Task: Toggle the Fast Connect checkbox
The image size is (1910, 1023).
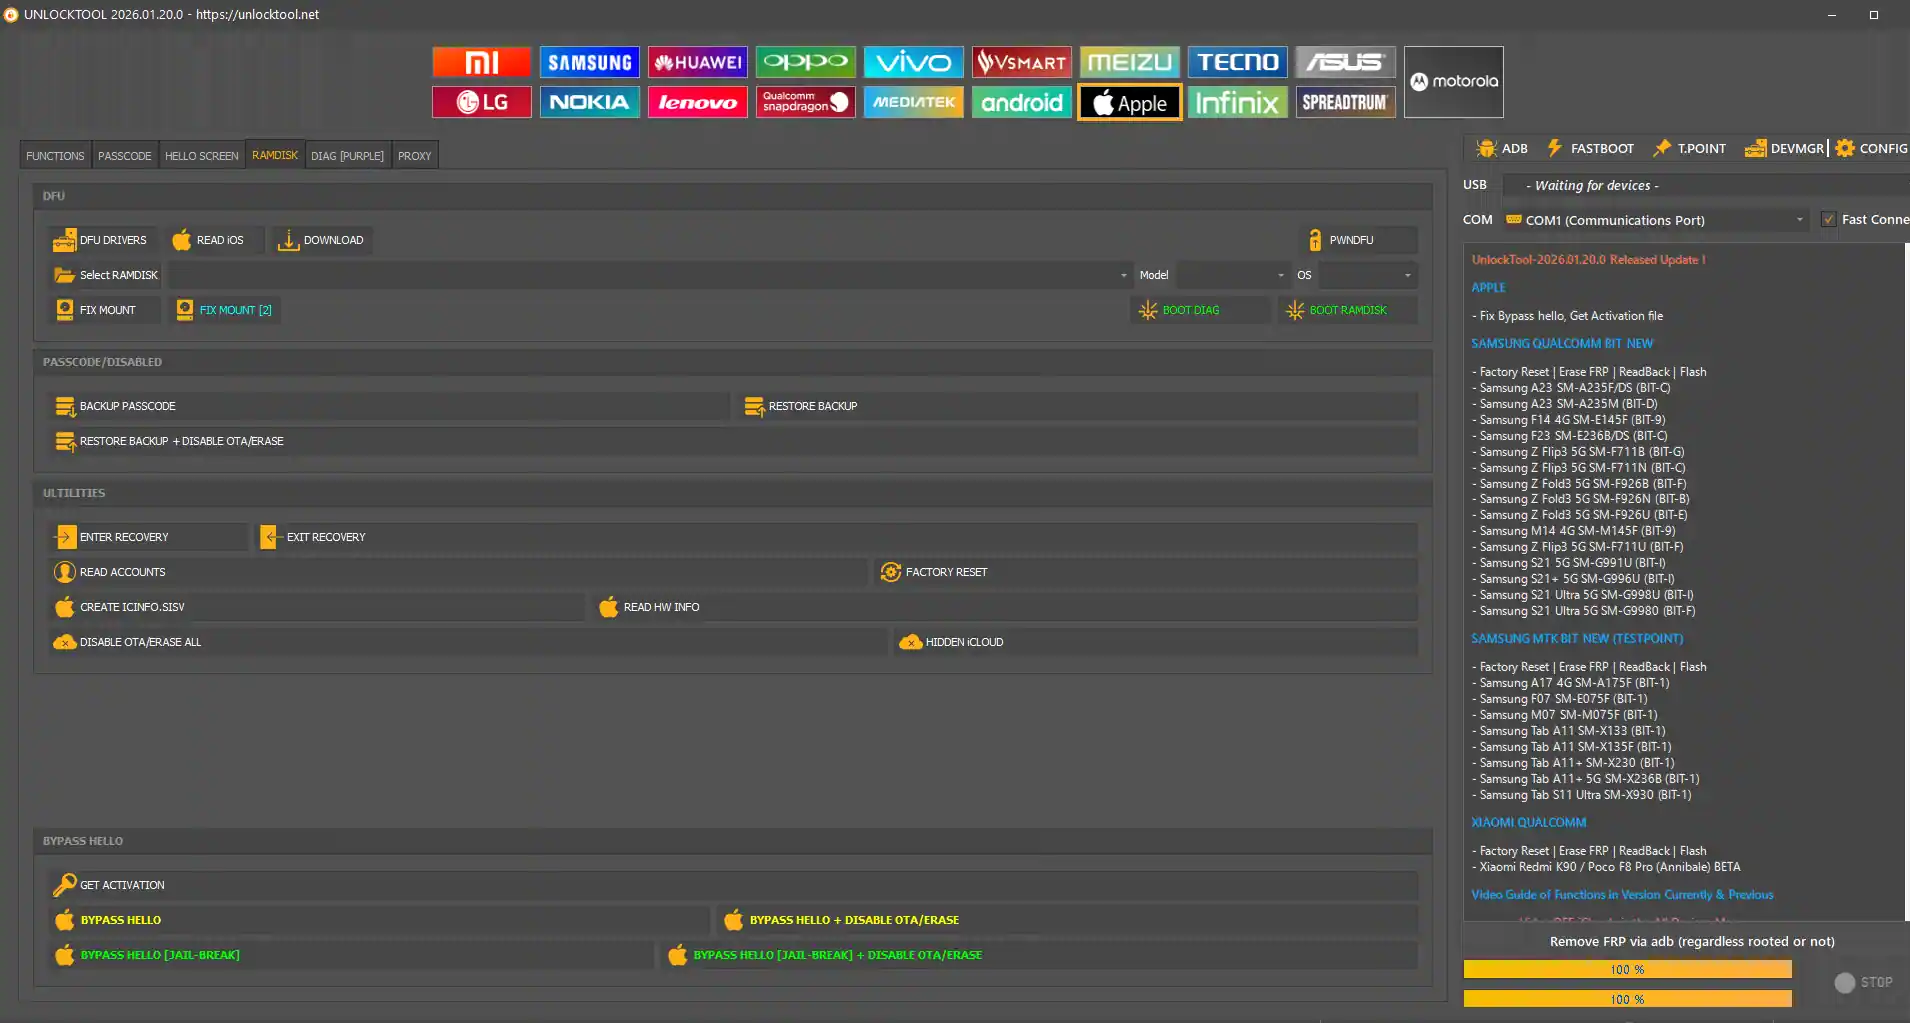Action: click(1829, 220)
